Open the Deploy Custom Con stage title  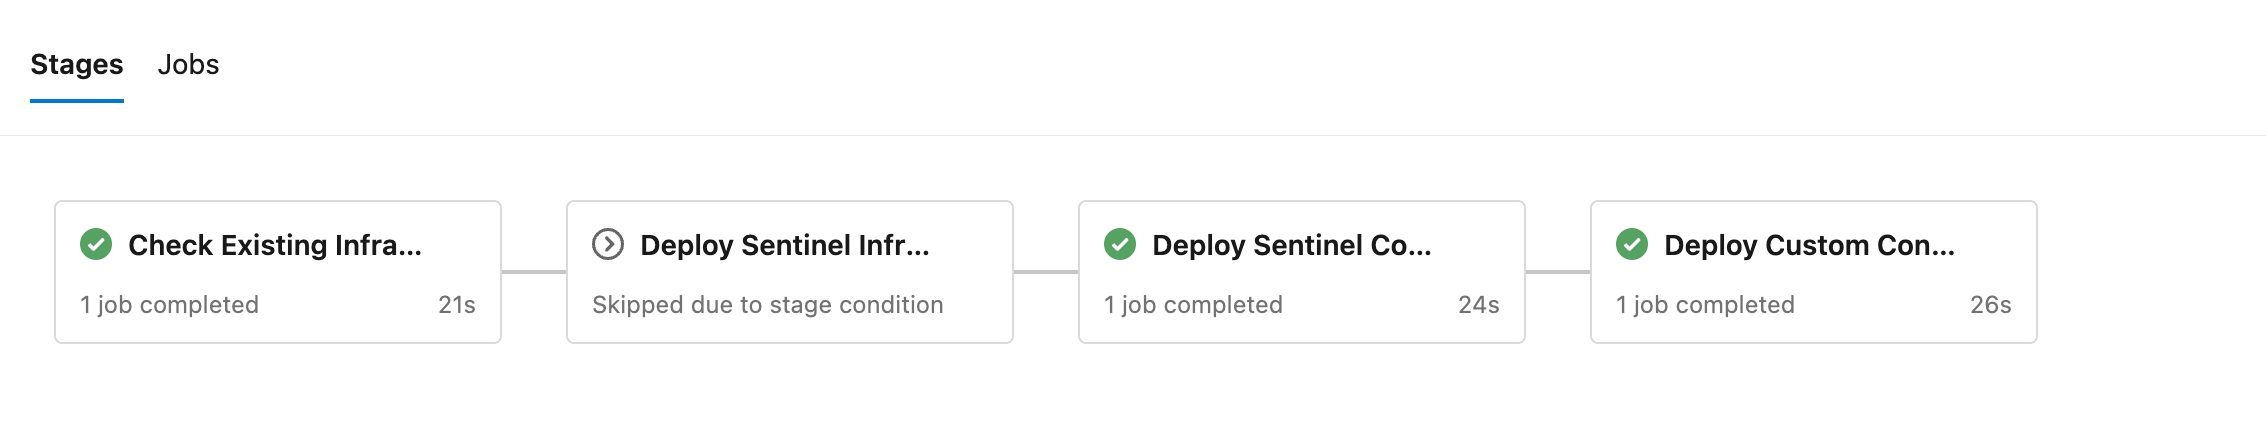click(1809, 245)
